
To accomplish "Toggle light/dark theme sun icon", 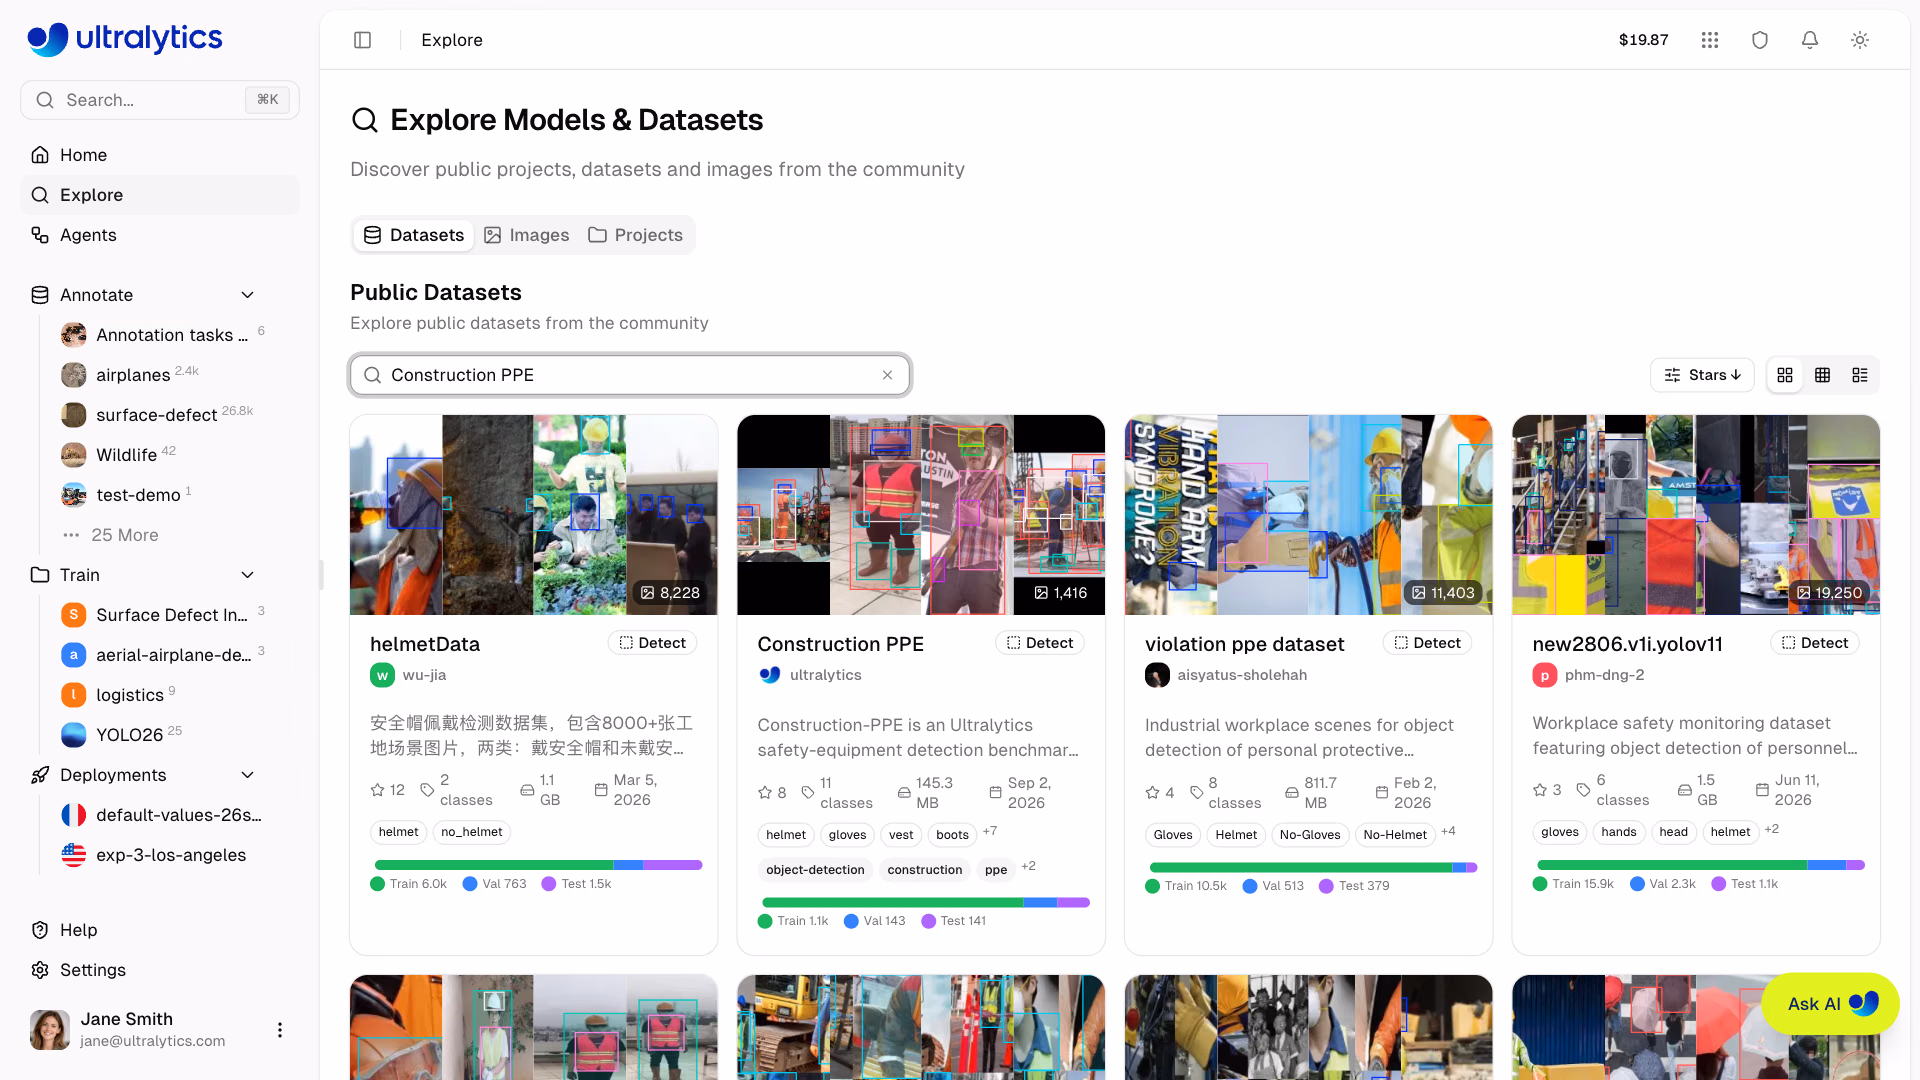I will coord(1860,40).
